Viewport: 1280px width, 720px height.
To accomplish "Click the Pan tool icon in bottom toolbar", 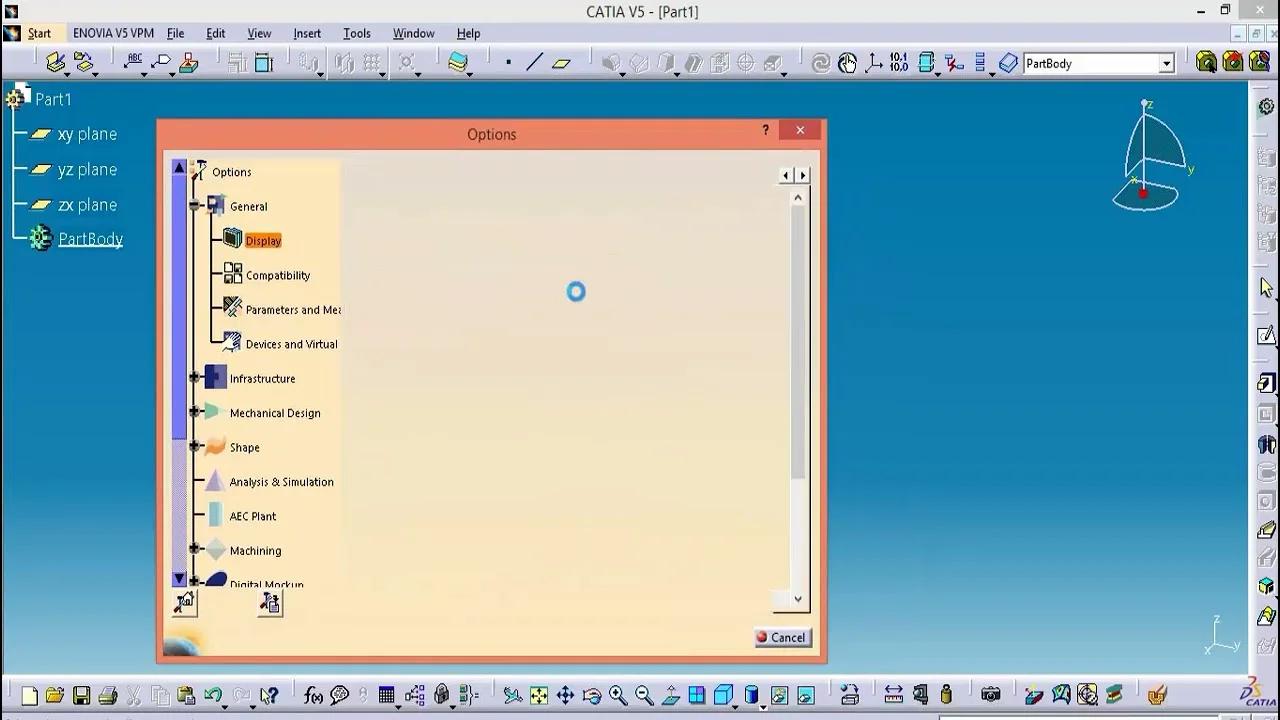I will coord(564,695).
